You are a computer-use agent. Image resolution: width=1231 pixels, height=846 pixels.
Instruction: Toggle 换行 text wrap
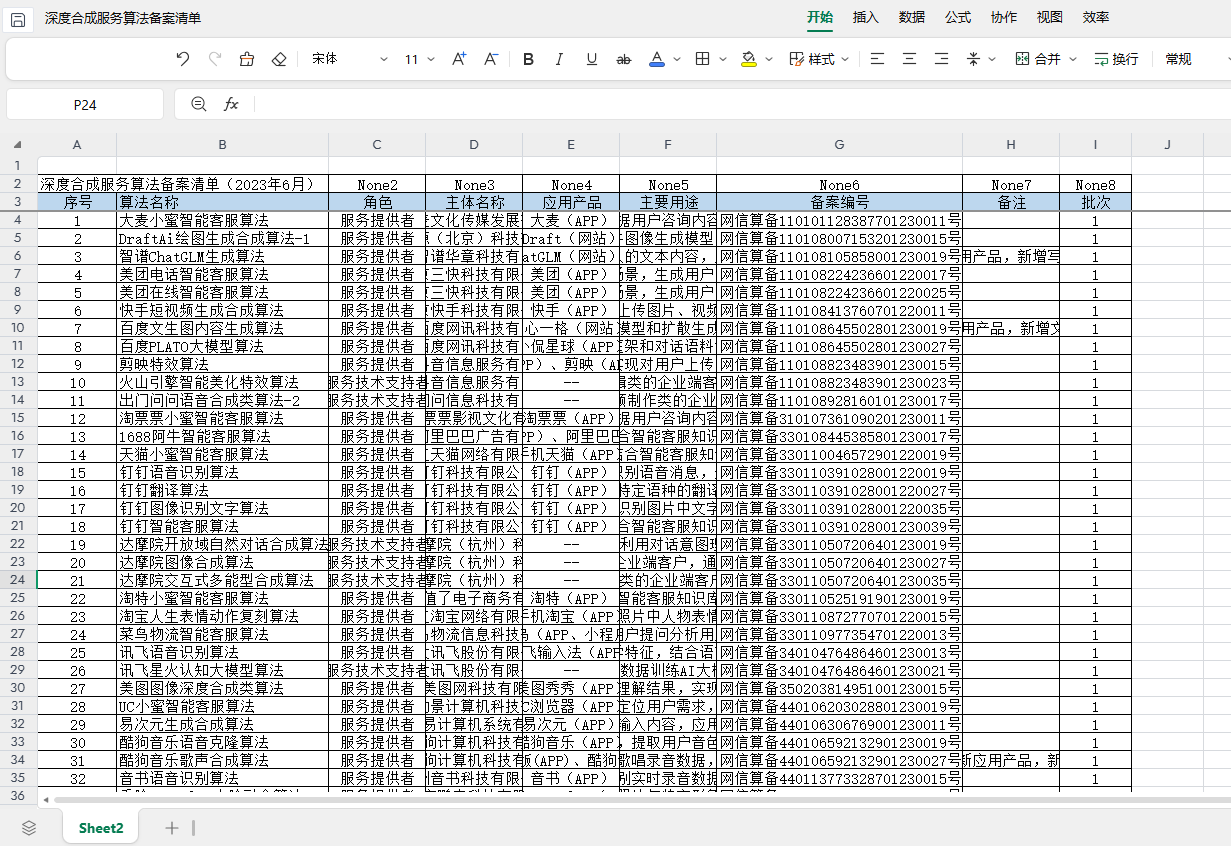click(1116, 59)
